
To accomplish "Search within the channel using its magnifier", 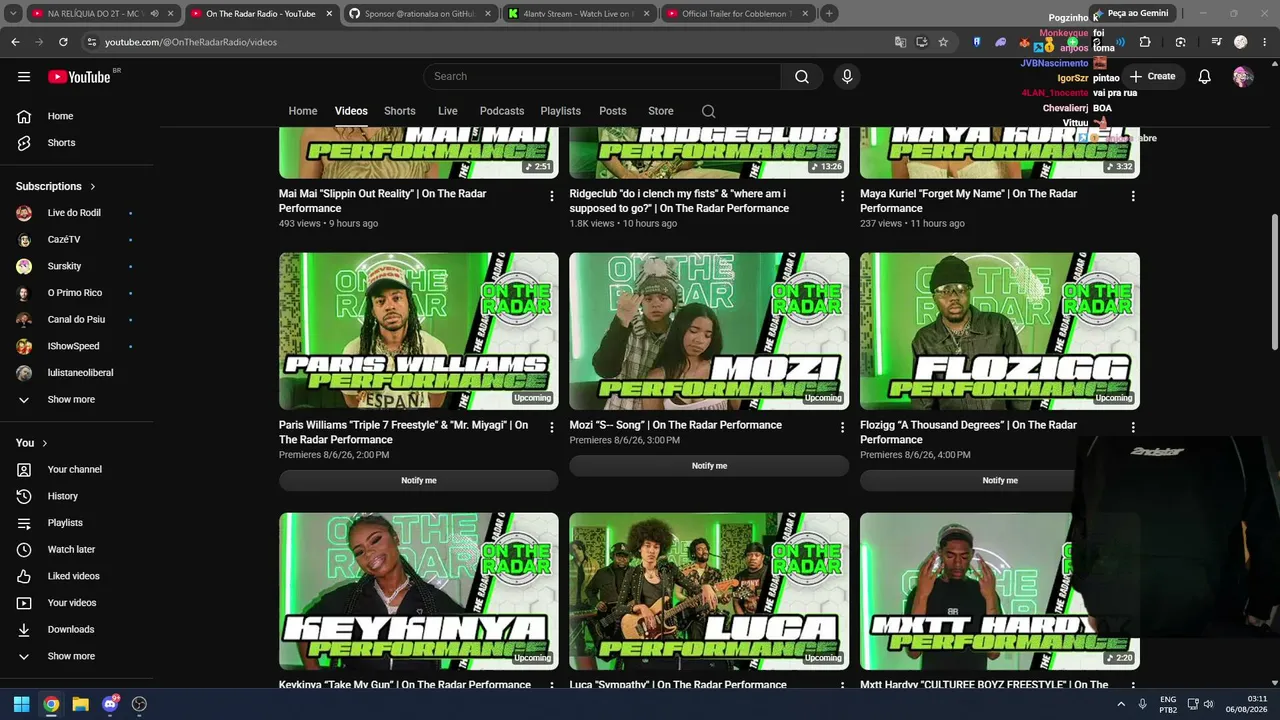I will point(709,111).
